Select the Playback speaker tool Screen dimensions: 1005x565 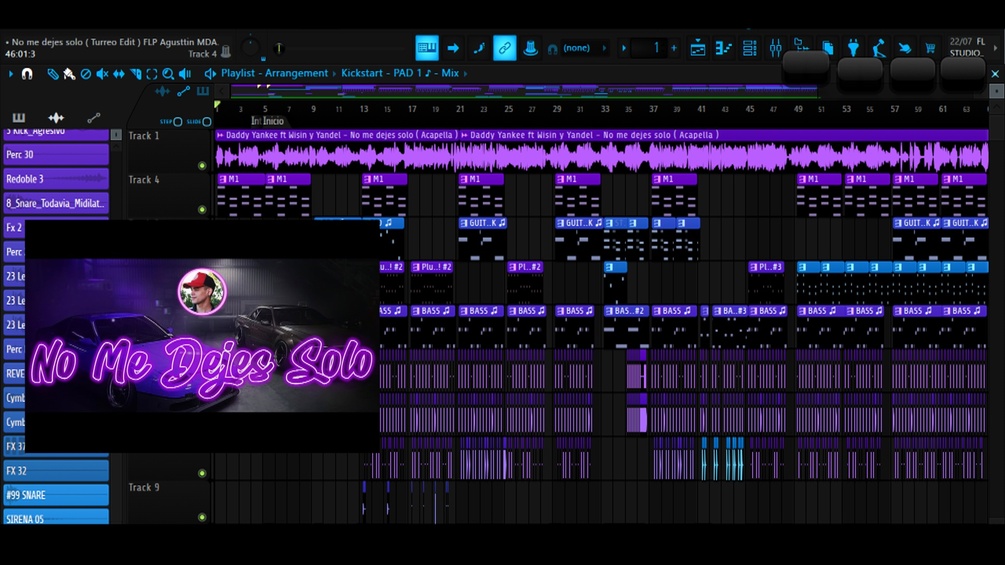tap(185, 74)
